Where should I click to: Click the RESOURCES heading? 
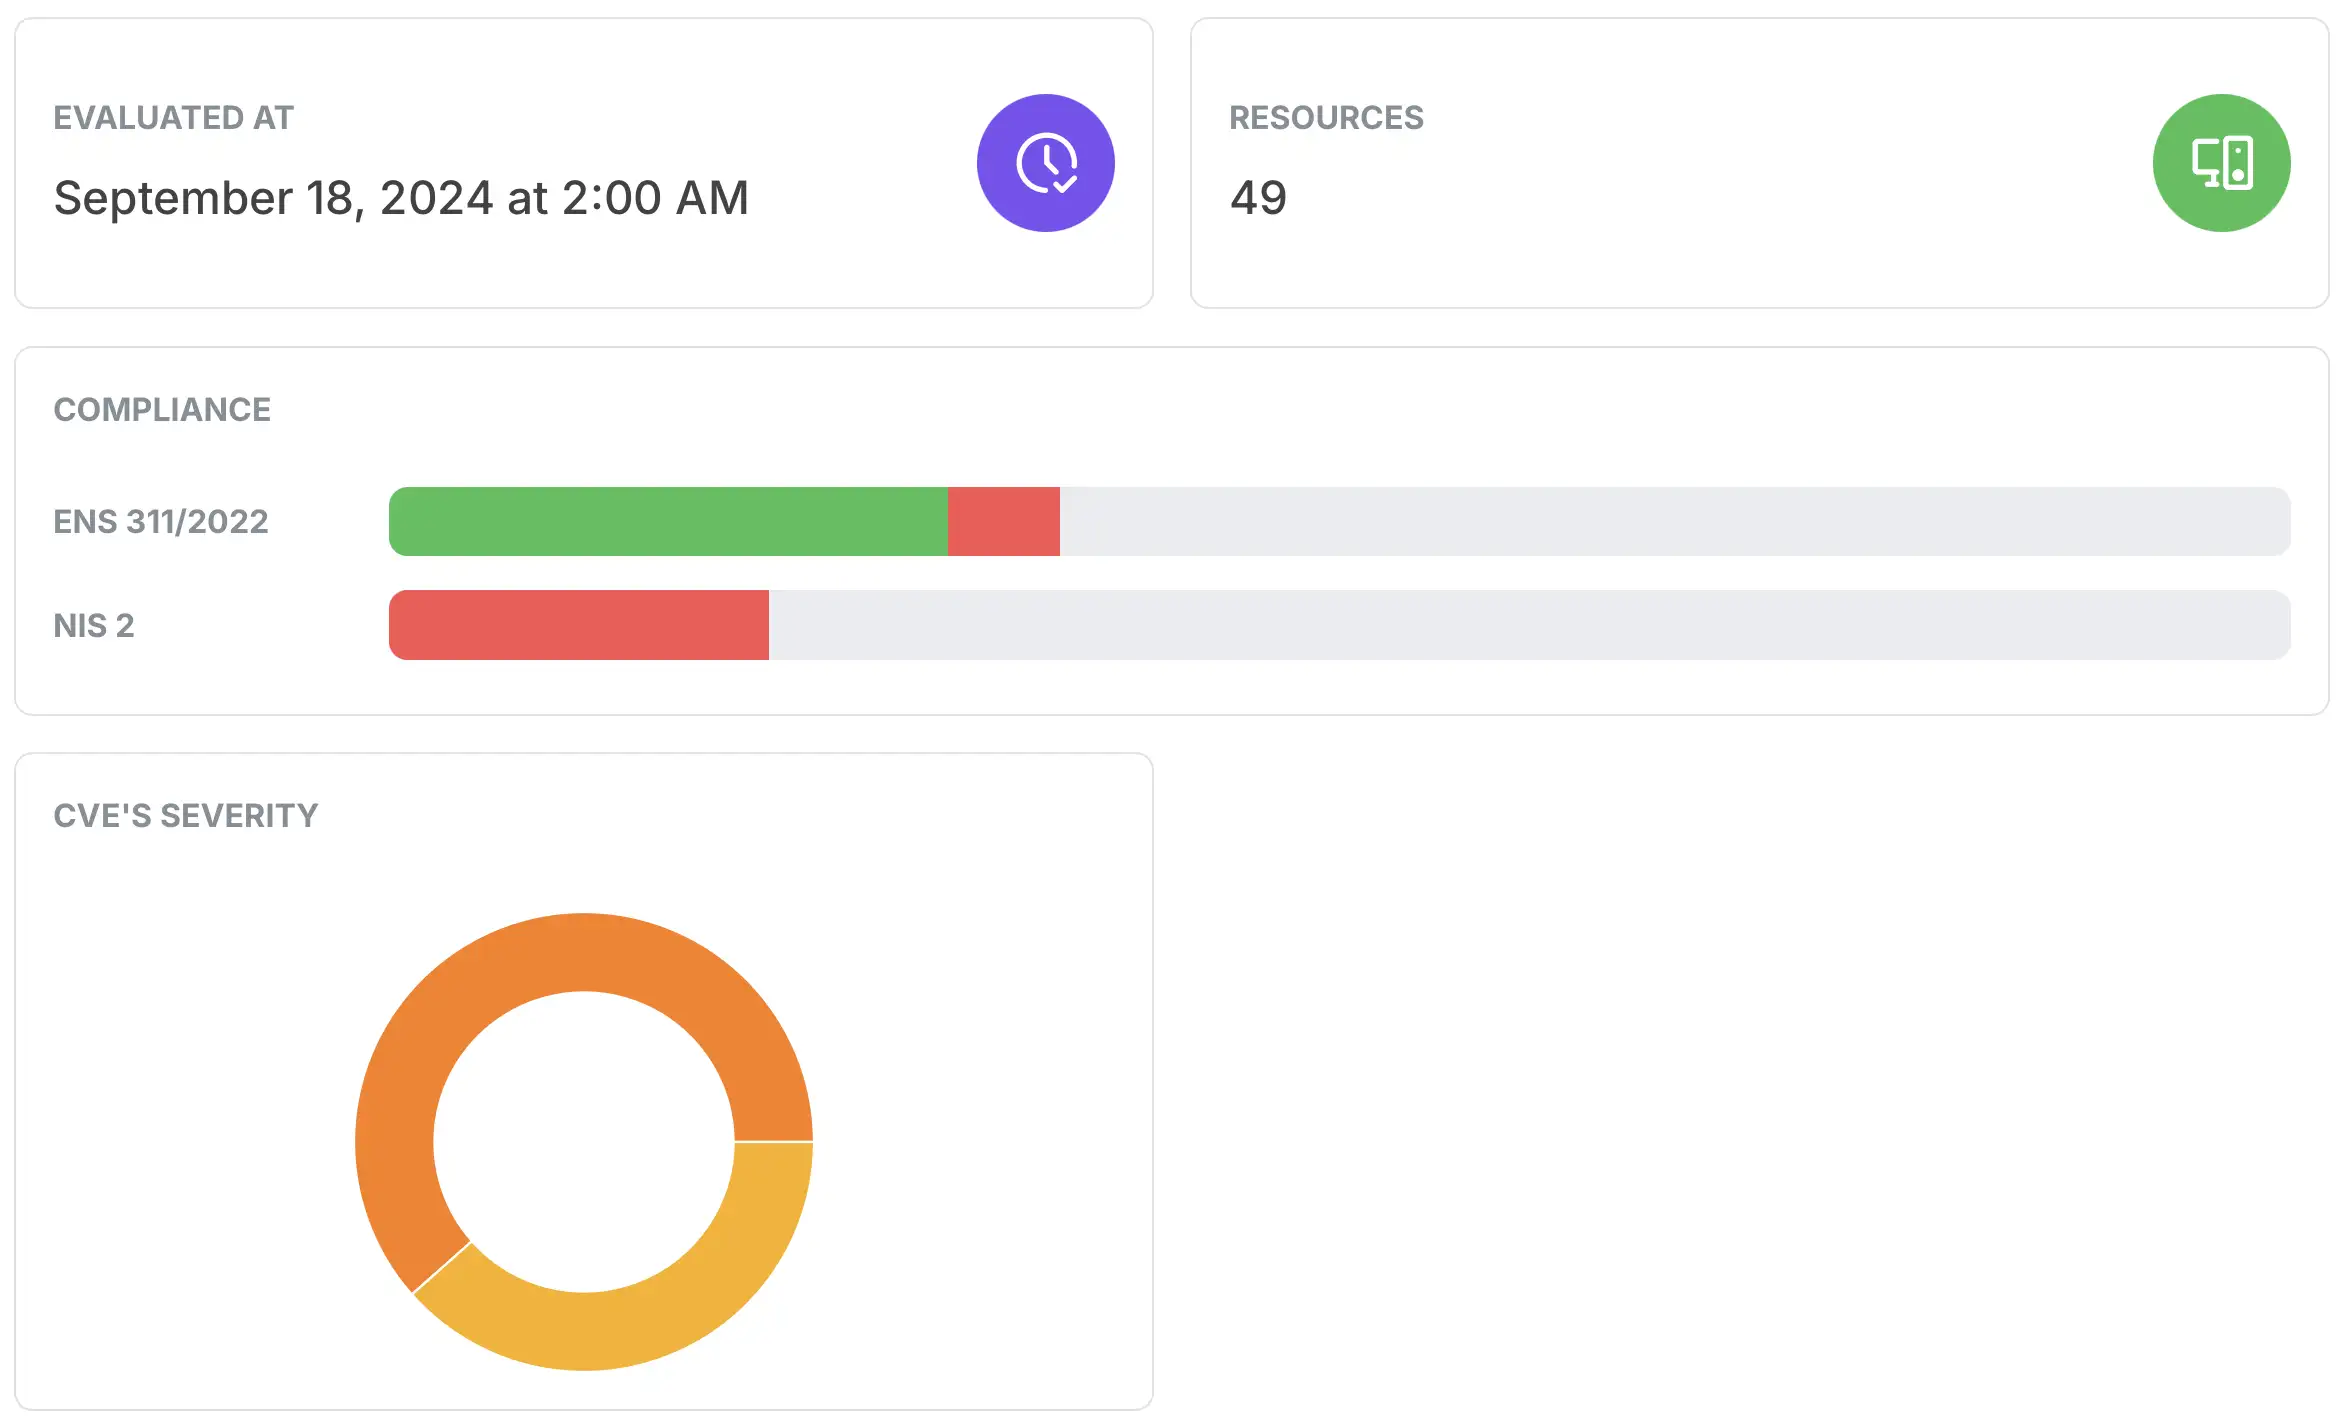coord(1326,117)
